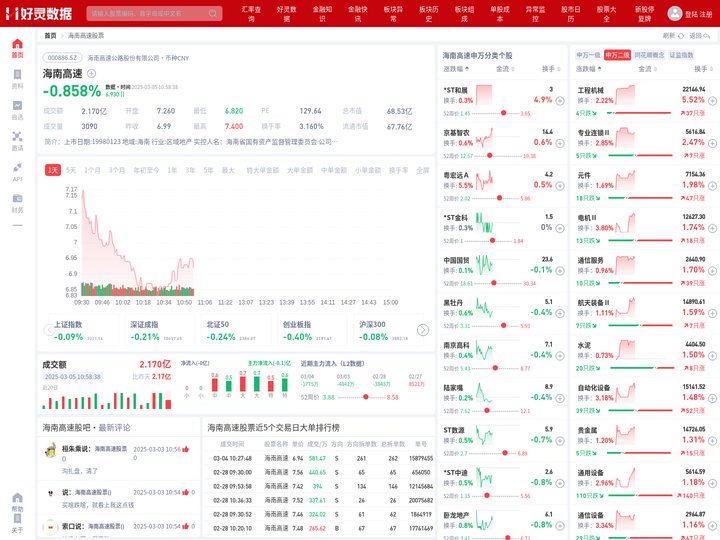
Task: Open 金融知识 in top menu
Action: [x=322, y=14]
